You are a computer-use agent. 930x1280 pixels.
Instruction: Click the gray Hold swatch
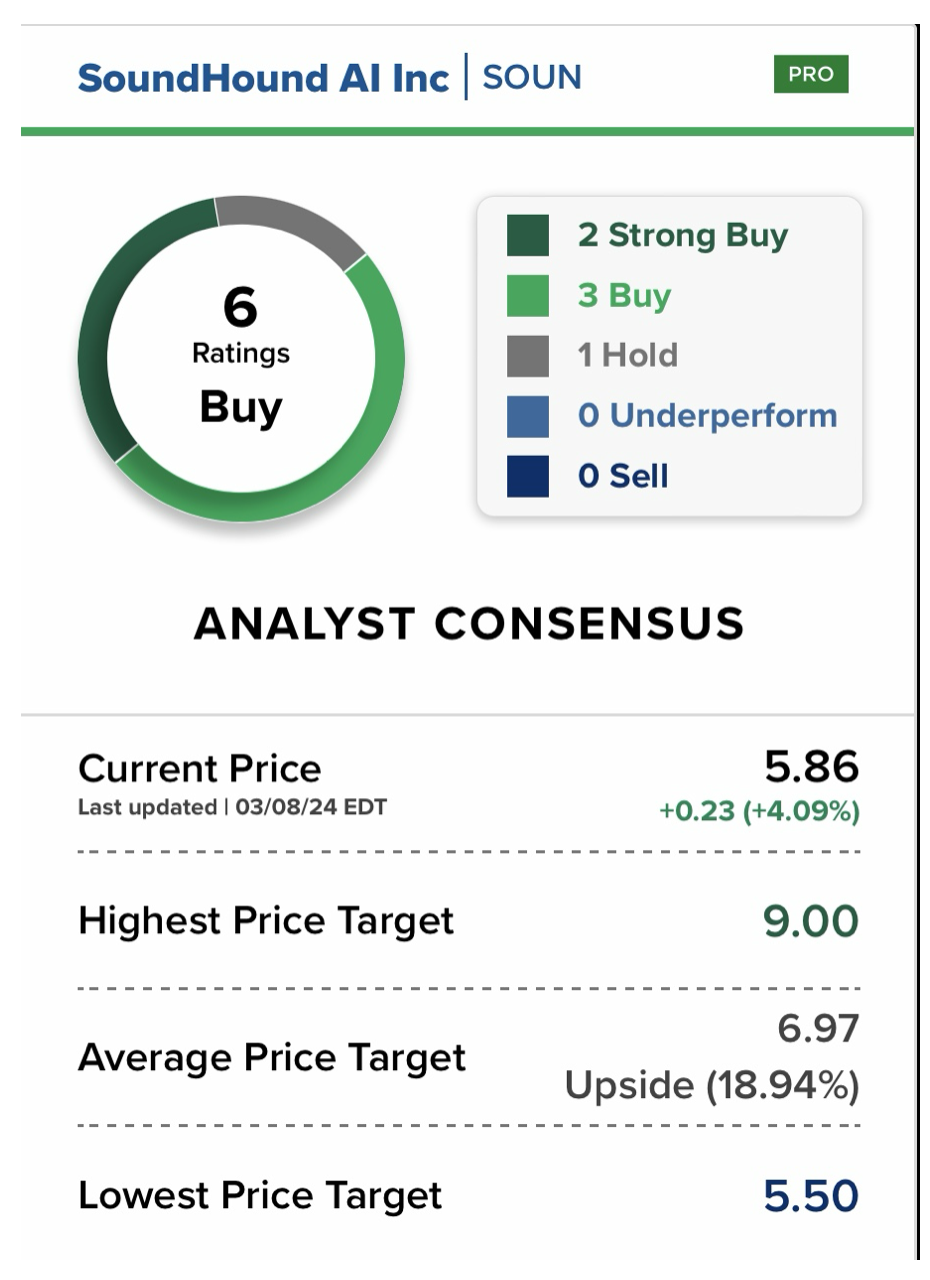pyautogui.click(x=527, y=356)
